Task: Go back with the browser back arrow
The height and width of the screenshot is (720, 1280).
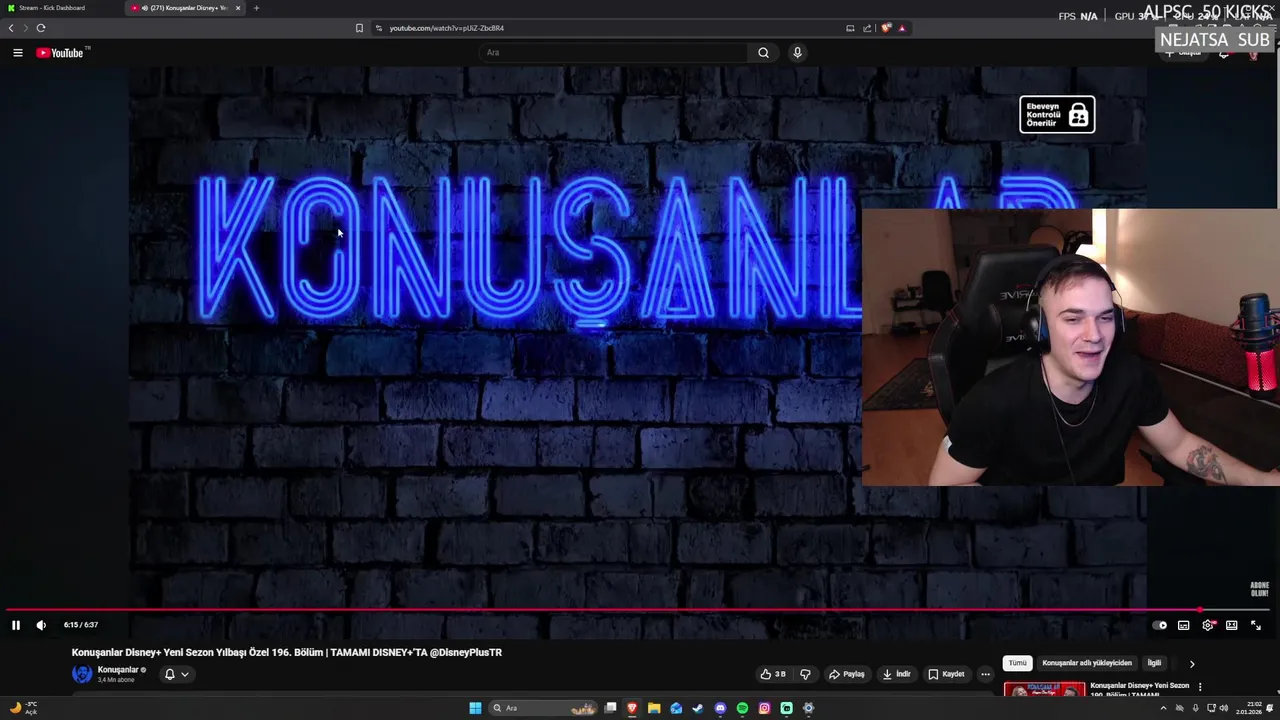Action: click(12, 28)
